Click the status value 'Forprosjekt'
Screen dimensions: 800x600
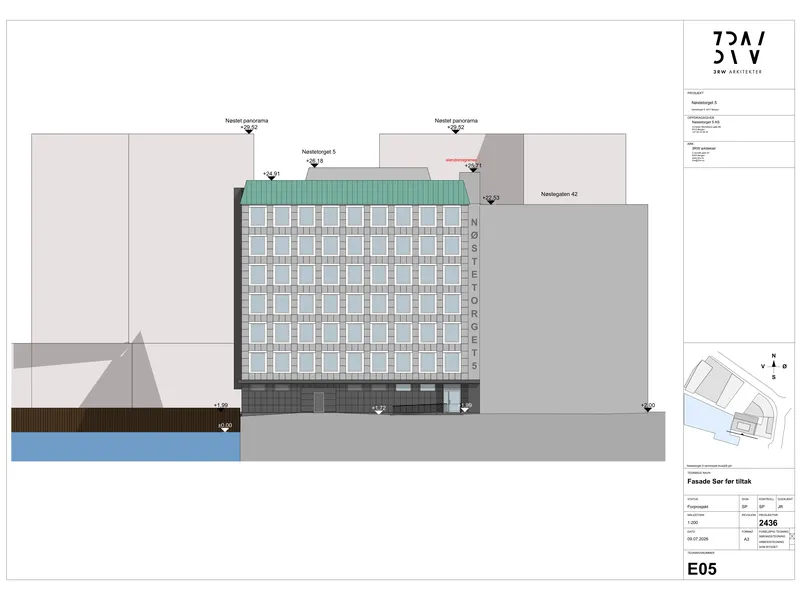pyautogui.click(x=697, y=507)
